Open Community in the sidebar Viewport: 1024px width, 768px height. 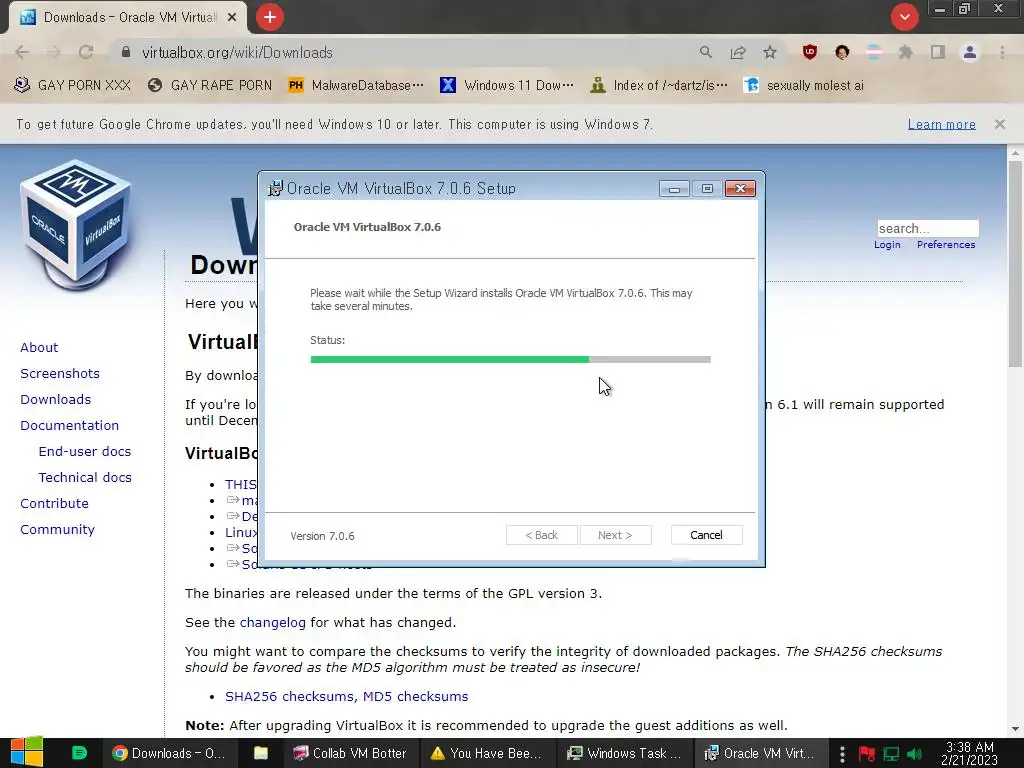coord(57,530)
